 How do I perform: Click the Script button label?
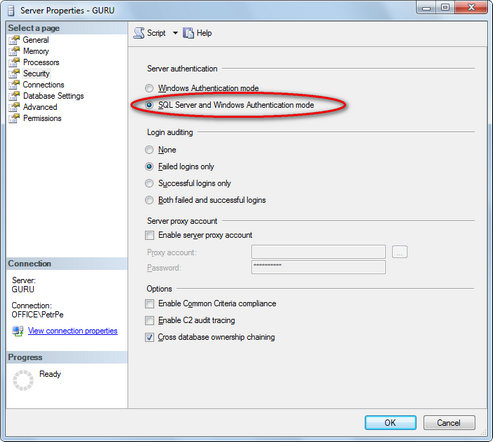(x=156, y=33)
